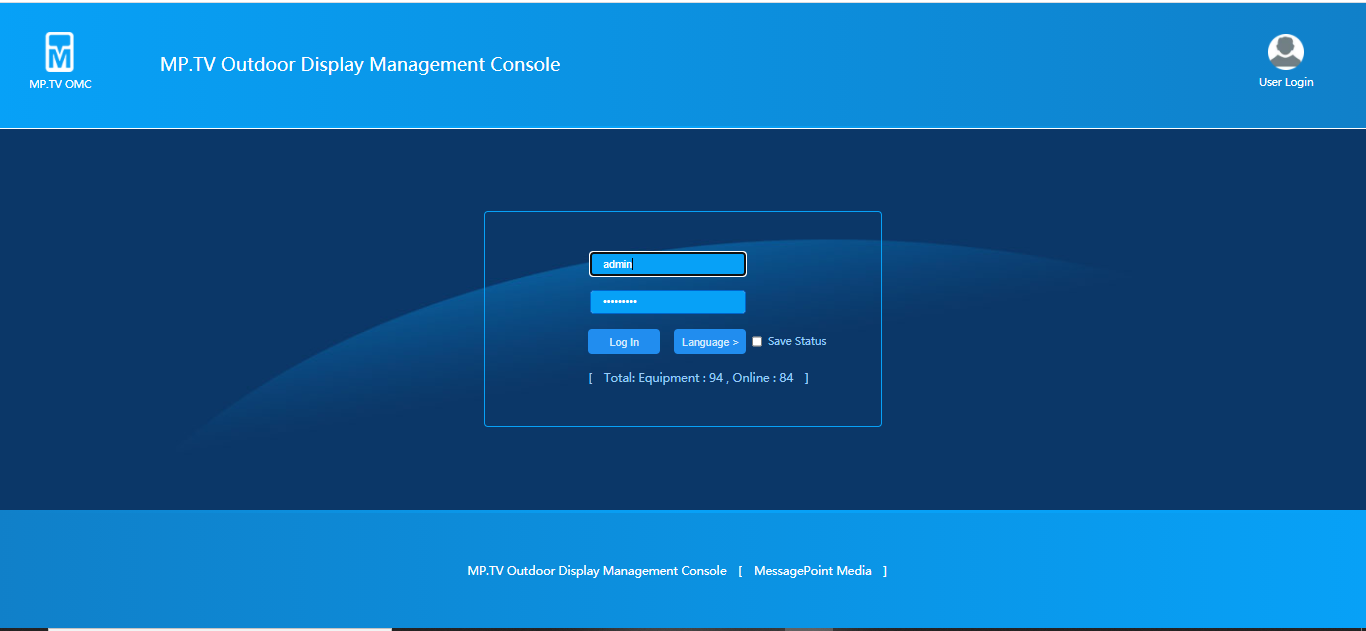Click the header title MP.TV Outdoor Display Management Console
1366x631 pixels.
click(360, 65)
